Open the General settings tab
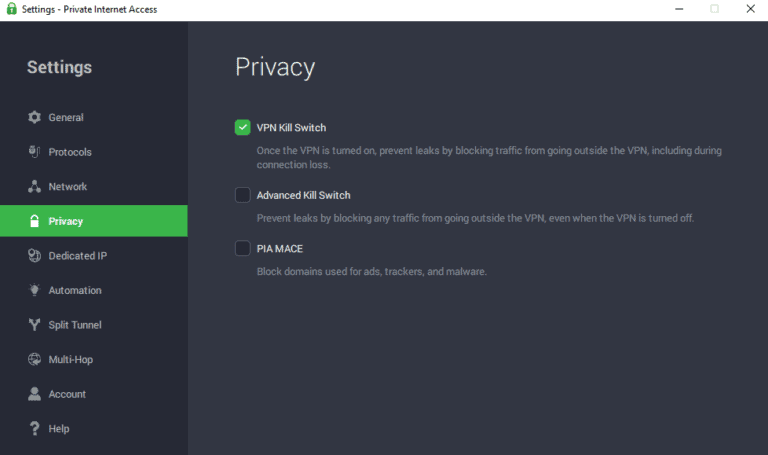768x455 pixels. click(66, 118)
